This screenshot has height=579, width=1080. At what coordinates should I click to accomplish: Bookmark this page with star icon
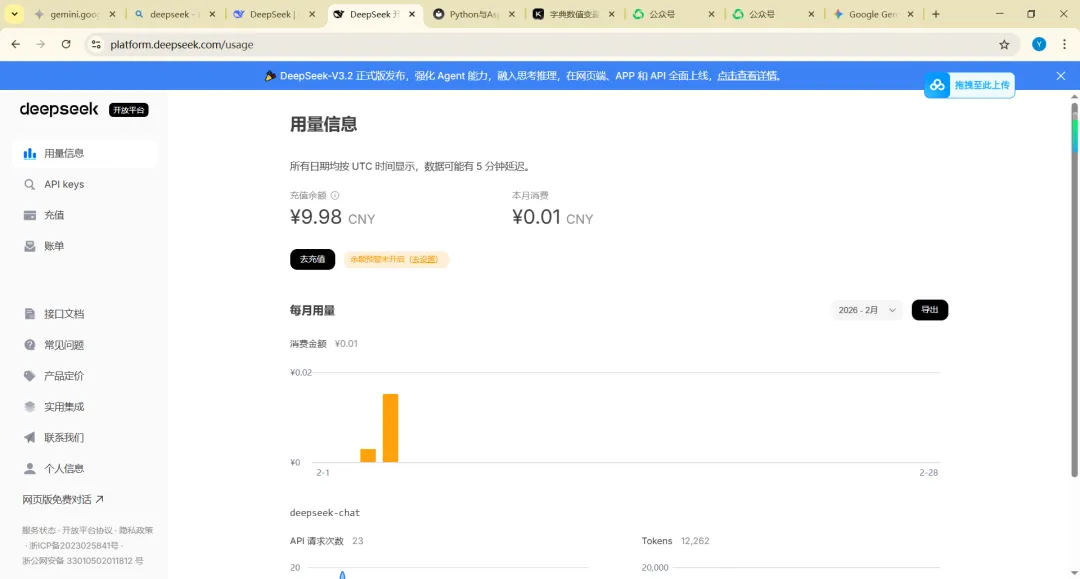pos(1004,45)
